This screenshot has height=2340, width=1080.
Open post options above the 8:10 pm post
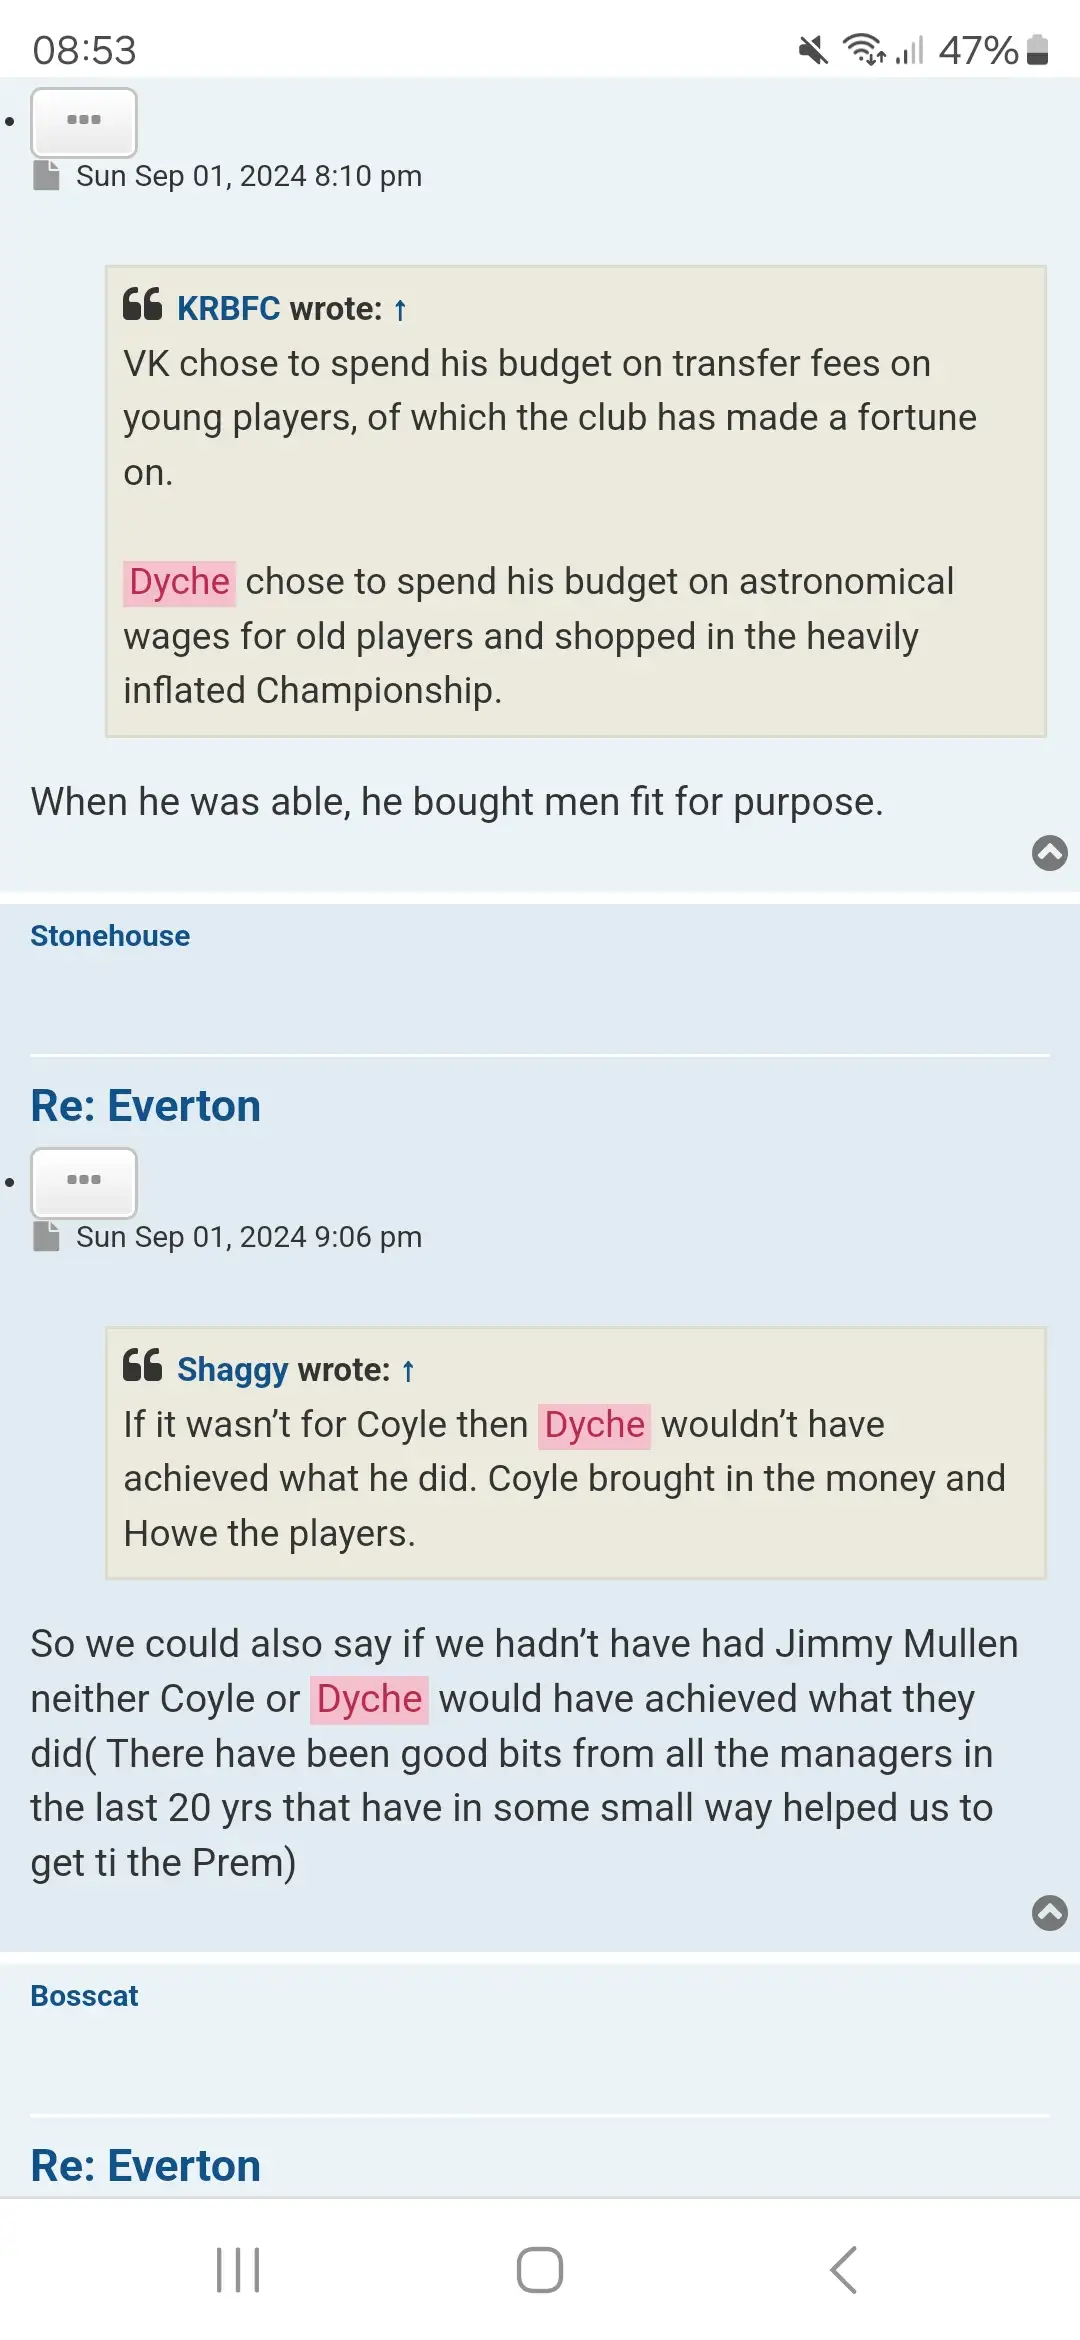pos(84,122)
